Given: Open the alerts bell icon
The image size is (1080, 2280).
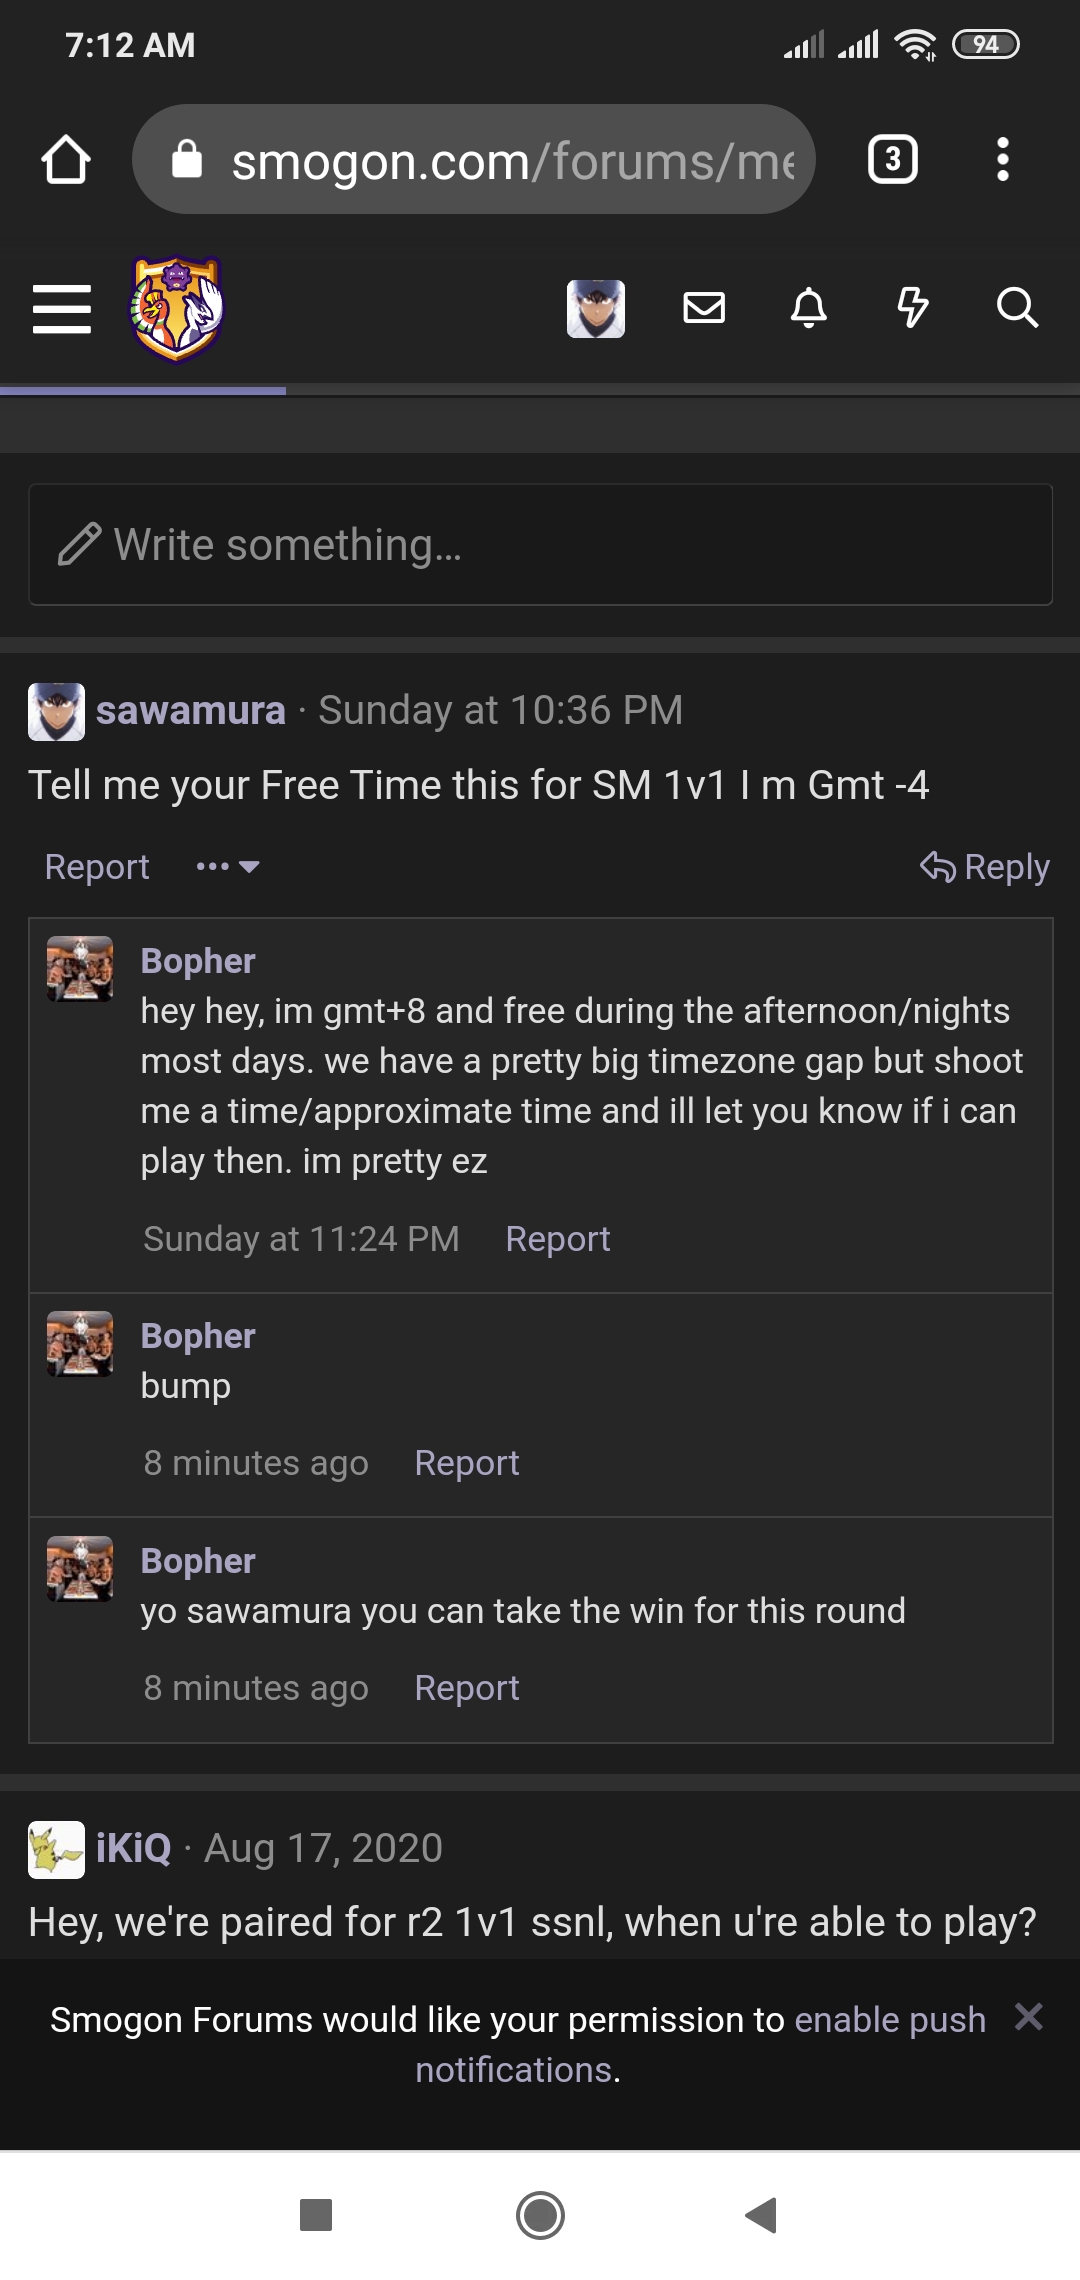Looking at the screenshot, I should [808, 308].
